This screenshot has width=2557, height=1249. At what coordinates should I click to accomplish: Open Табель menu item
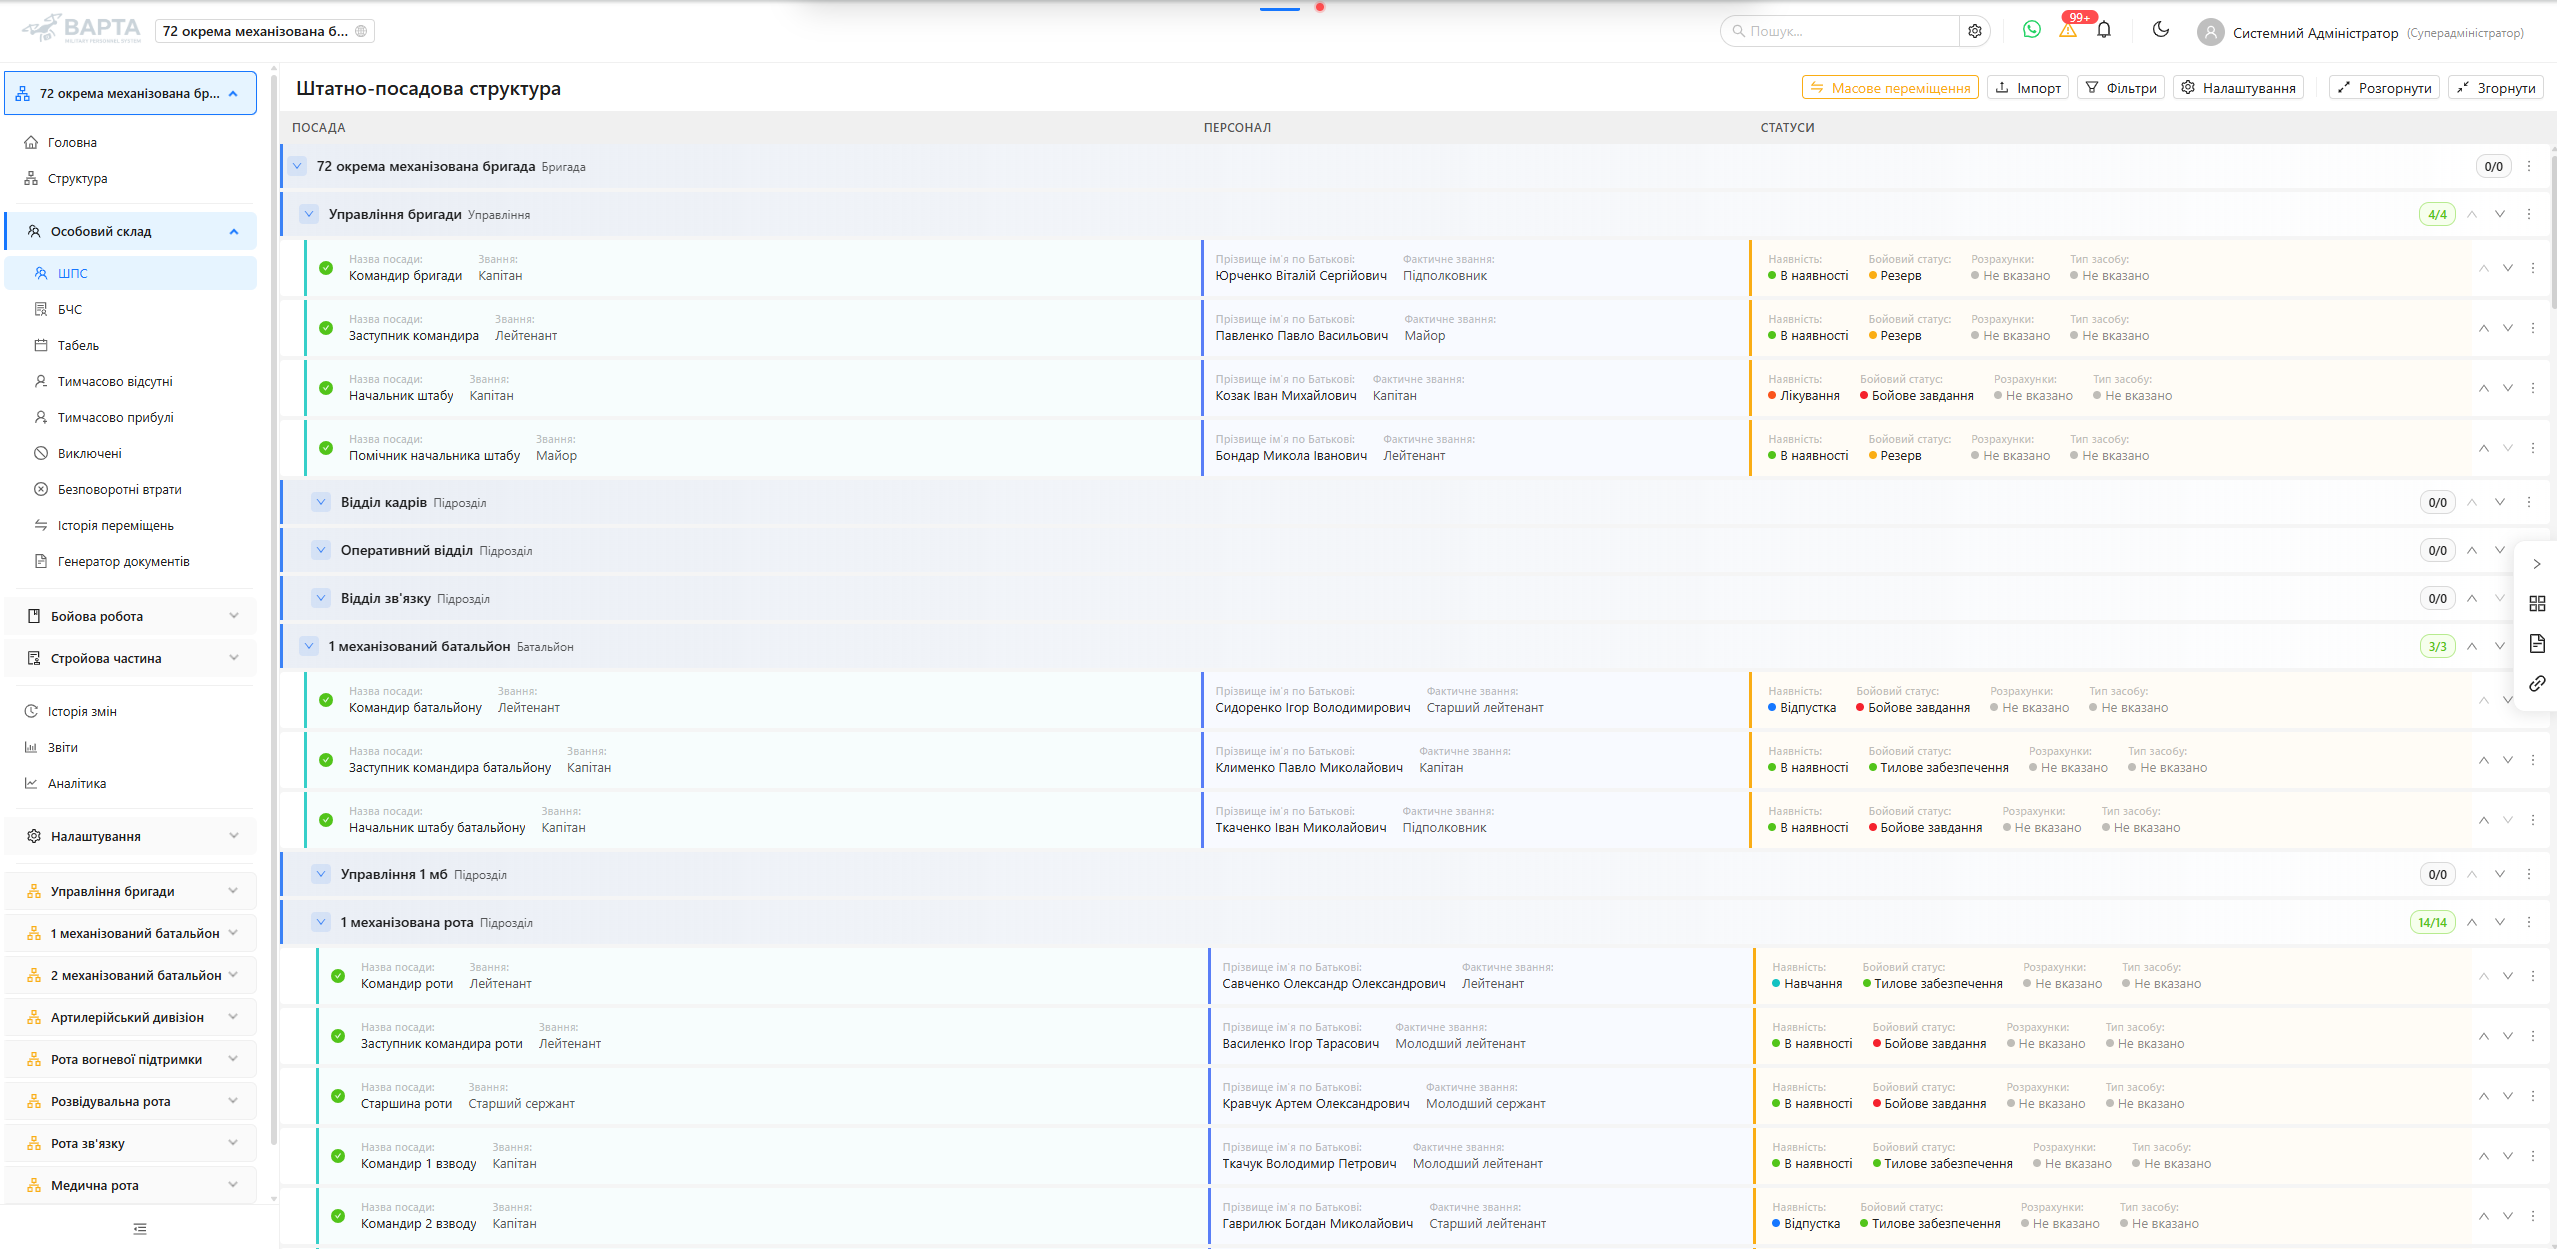[130, 345]
